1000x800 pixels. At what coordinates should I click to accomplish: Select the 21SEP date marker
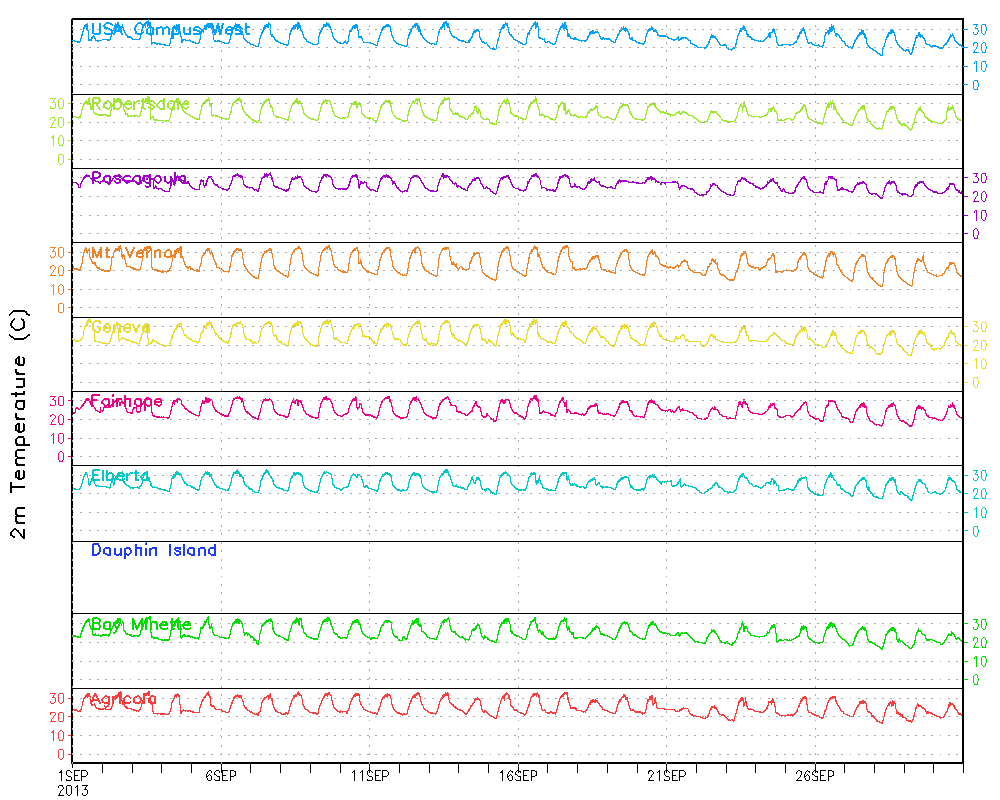pyautogui.click(x=666, y=776)
